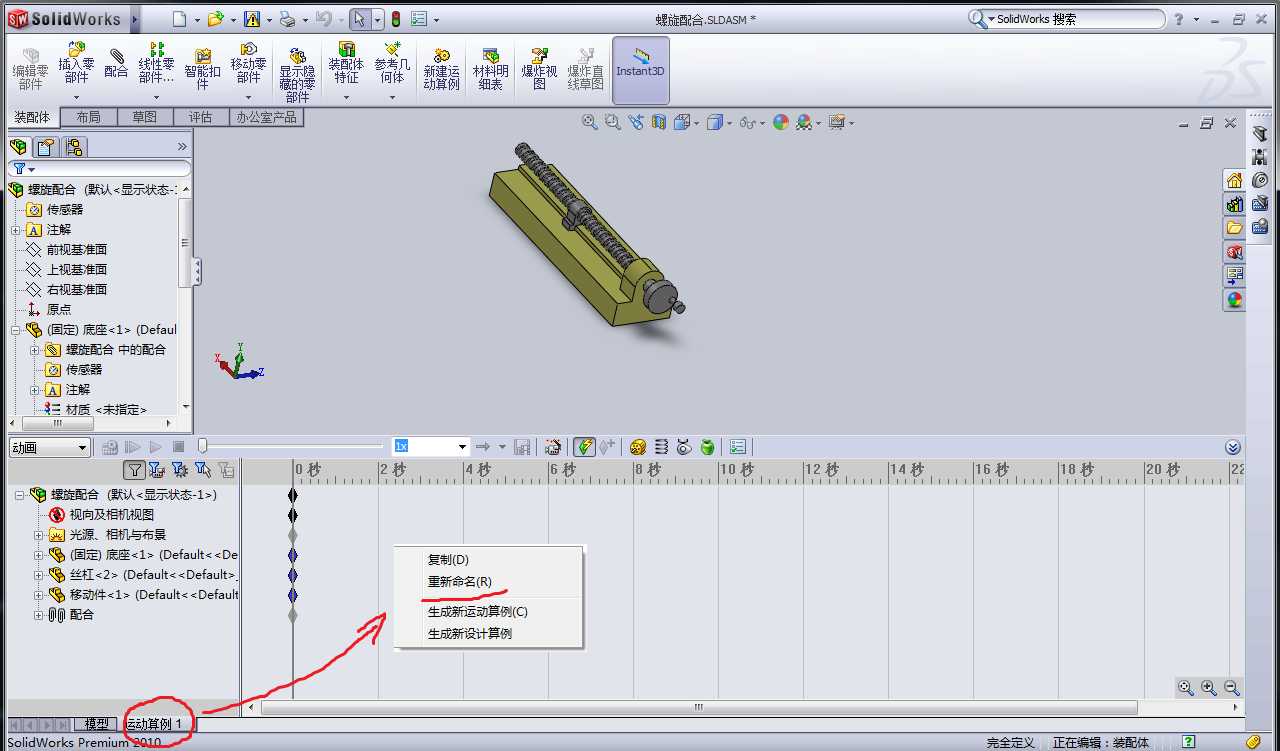Click the Exploded View (爆炸视图) tool
This screenshot has width=1280, height=751.
(539, 68)
